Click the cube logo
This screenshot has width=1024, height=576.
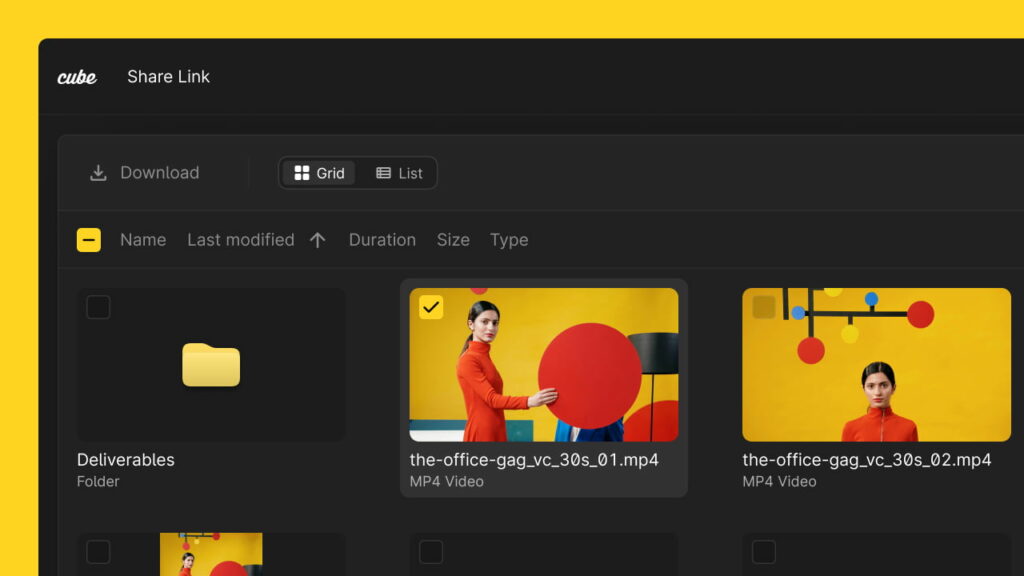point(77,77)
